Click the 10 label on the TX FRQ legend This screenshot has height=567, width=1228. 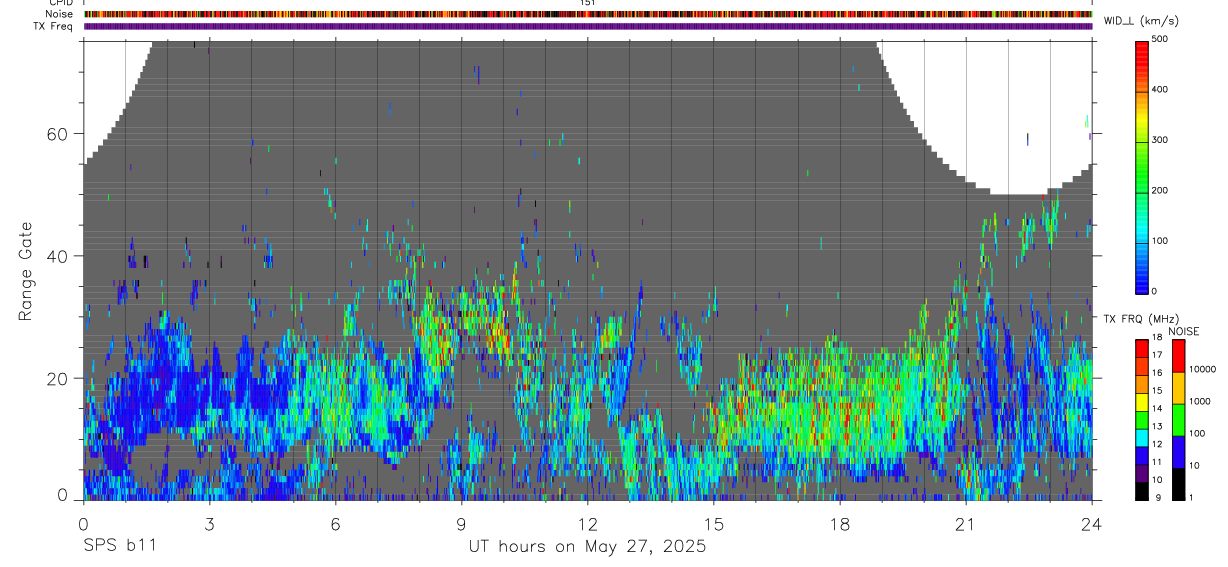[x=1158, y=480]
